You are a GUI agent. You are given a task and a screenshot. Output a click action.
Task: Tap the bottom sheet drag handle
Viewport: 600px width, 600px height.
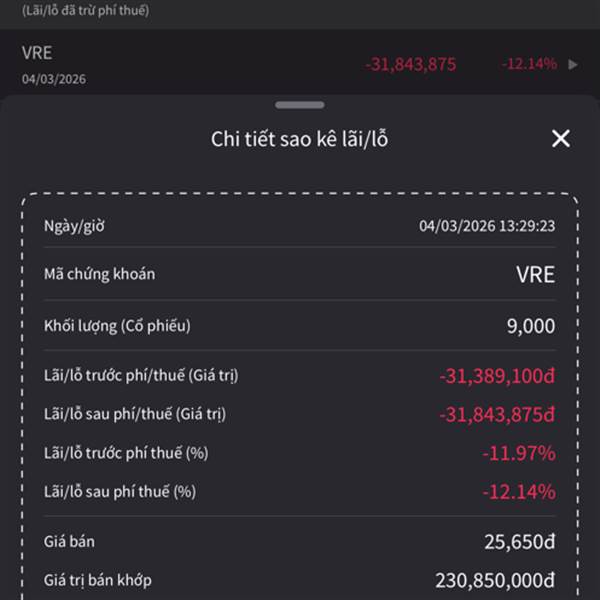(x=300, y=105)
